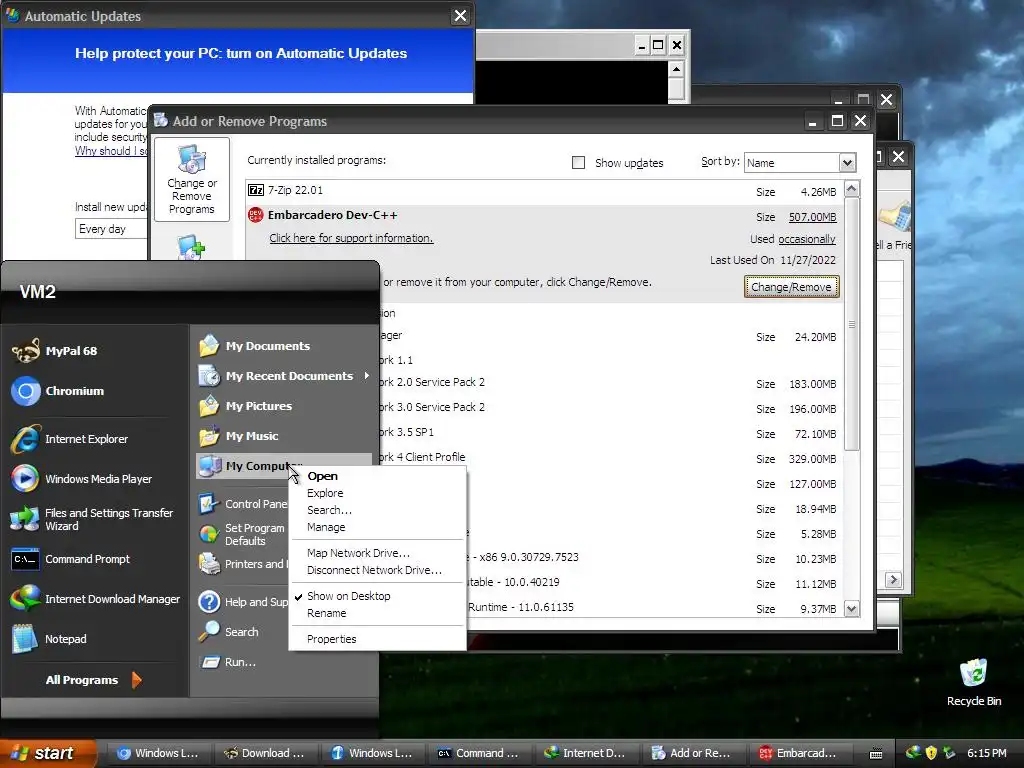This screenshot has width=1024, height=768.
Task: Open Control Panel icon in Start menu
Action: tap(209, 504)
